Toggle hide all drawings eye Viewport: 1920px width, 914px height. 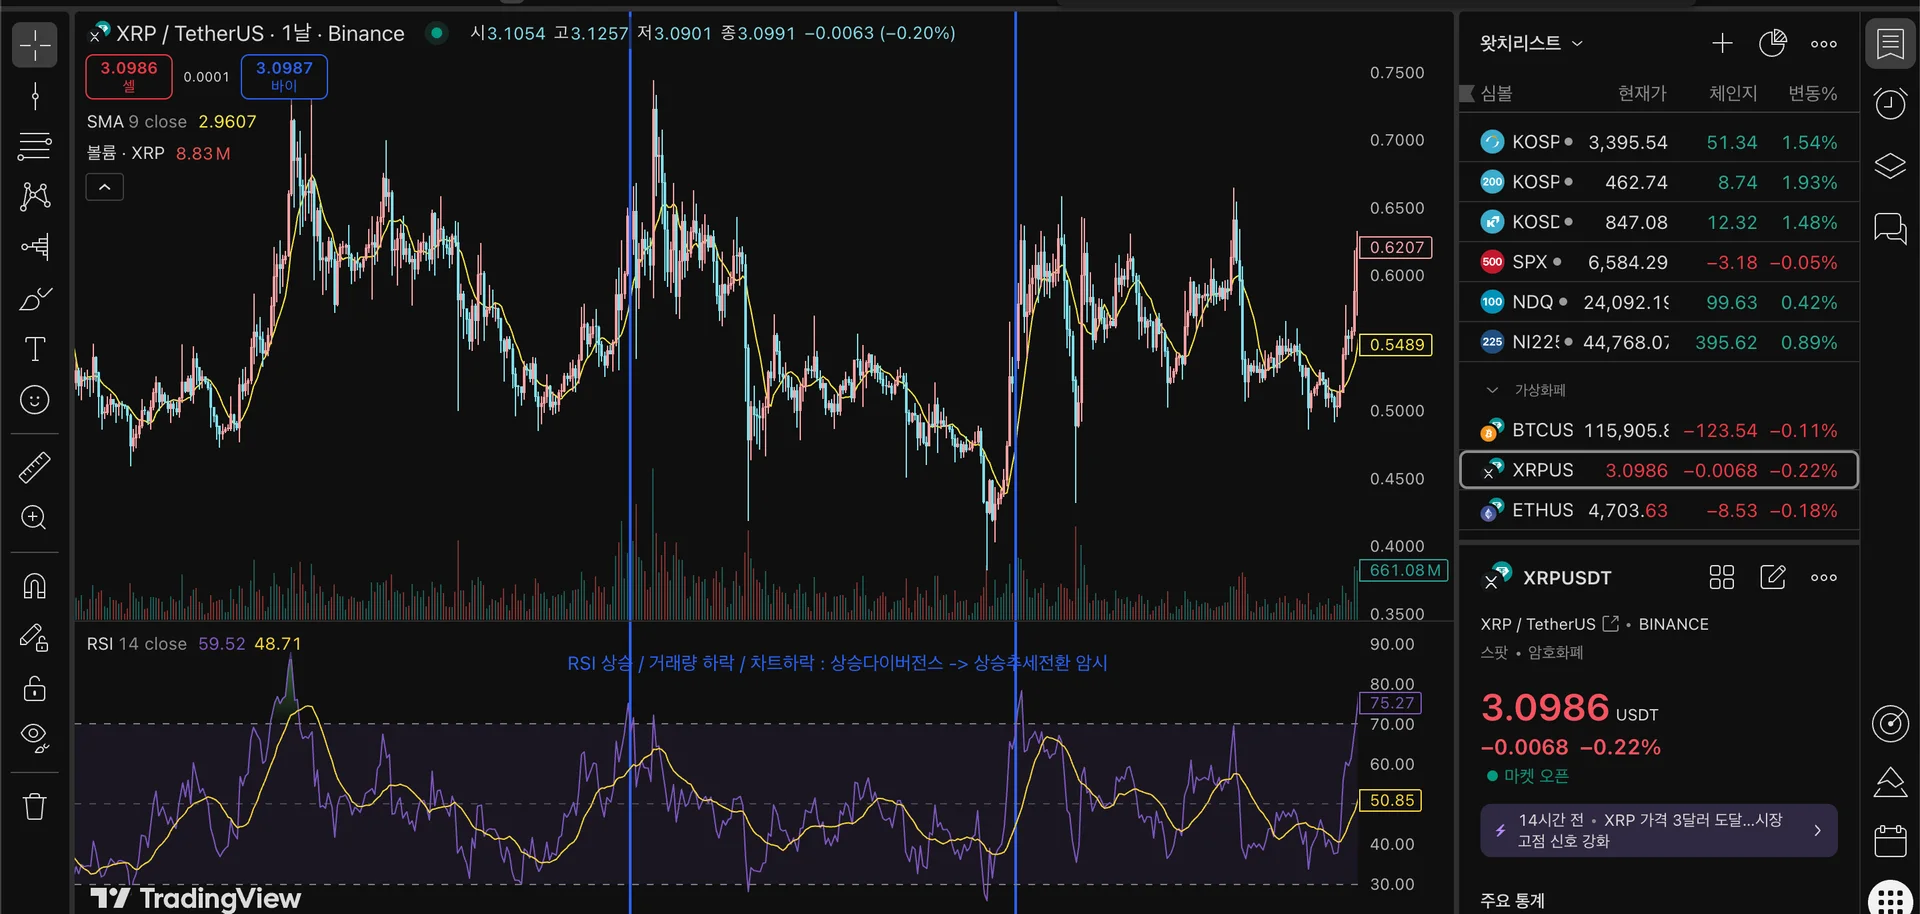(35, 738)
